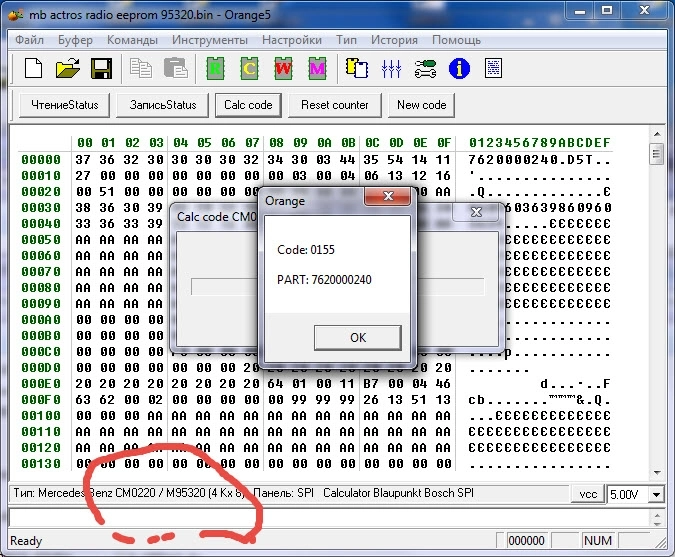Click the New code button
Screen dimensions: 675x557
421,105
